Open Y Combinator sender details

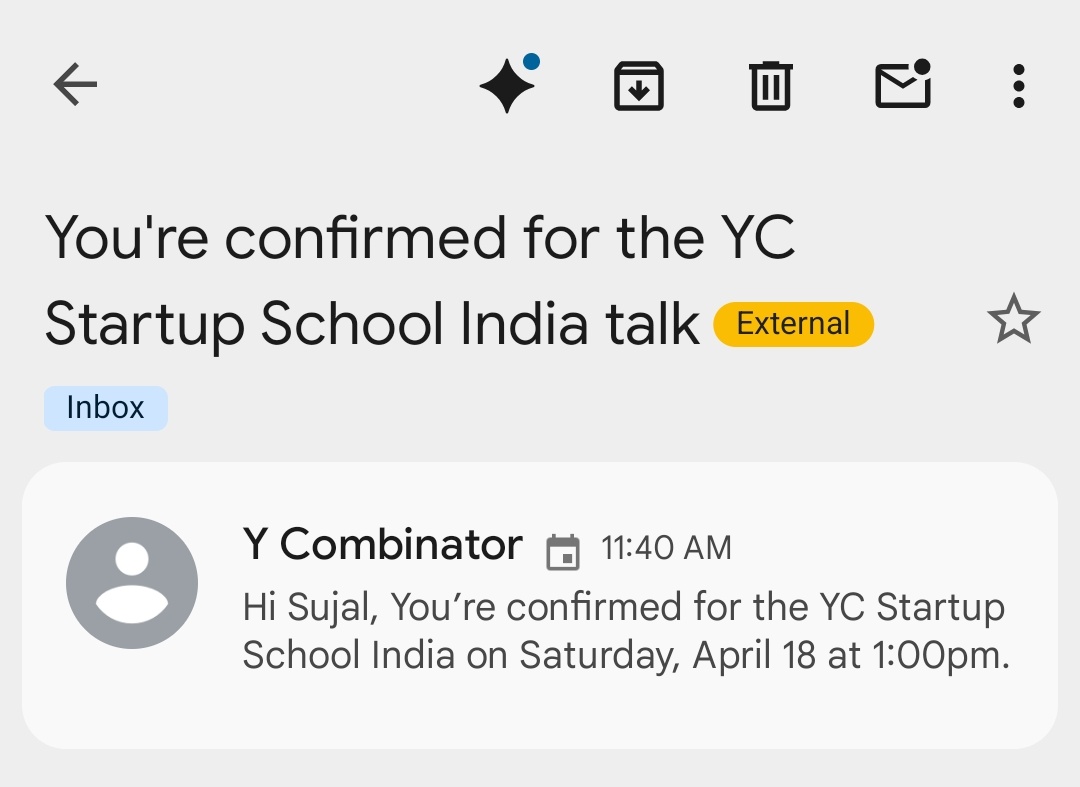[x=382, y=545]
